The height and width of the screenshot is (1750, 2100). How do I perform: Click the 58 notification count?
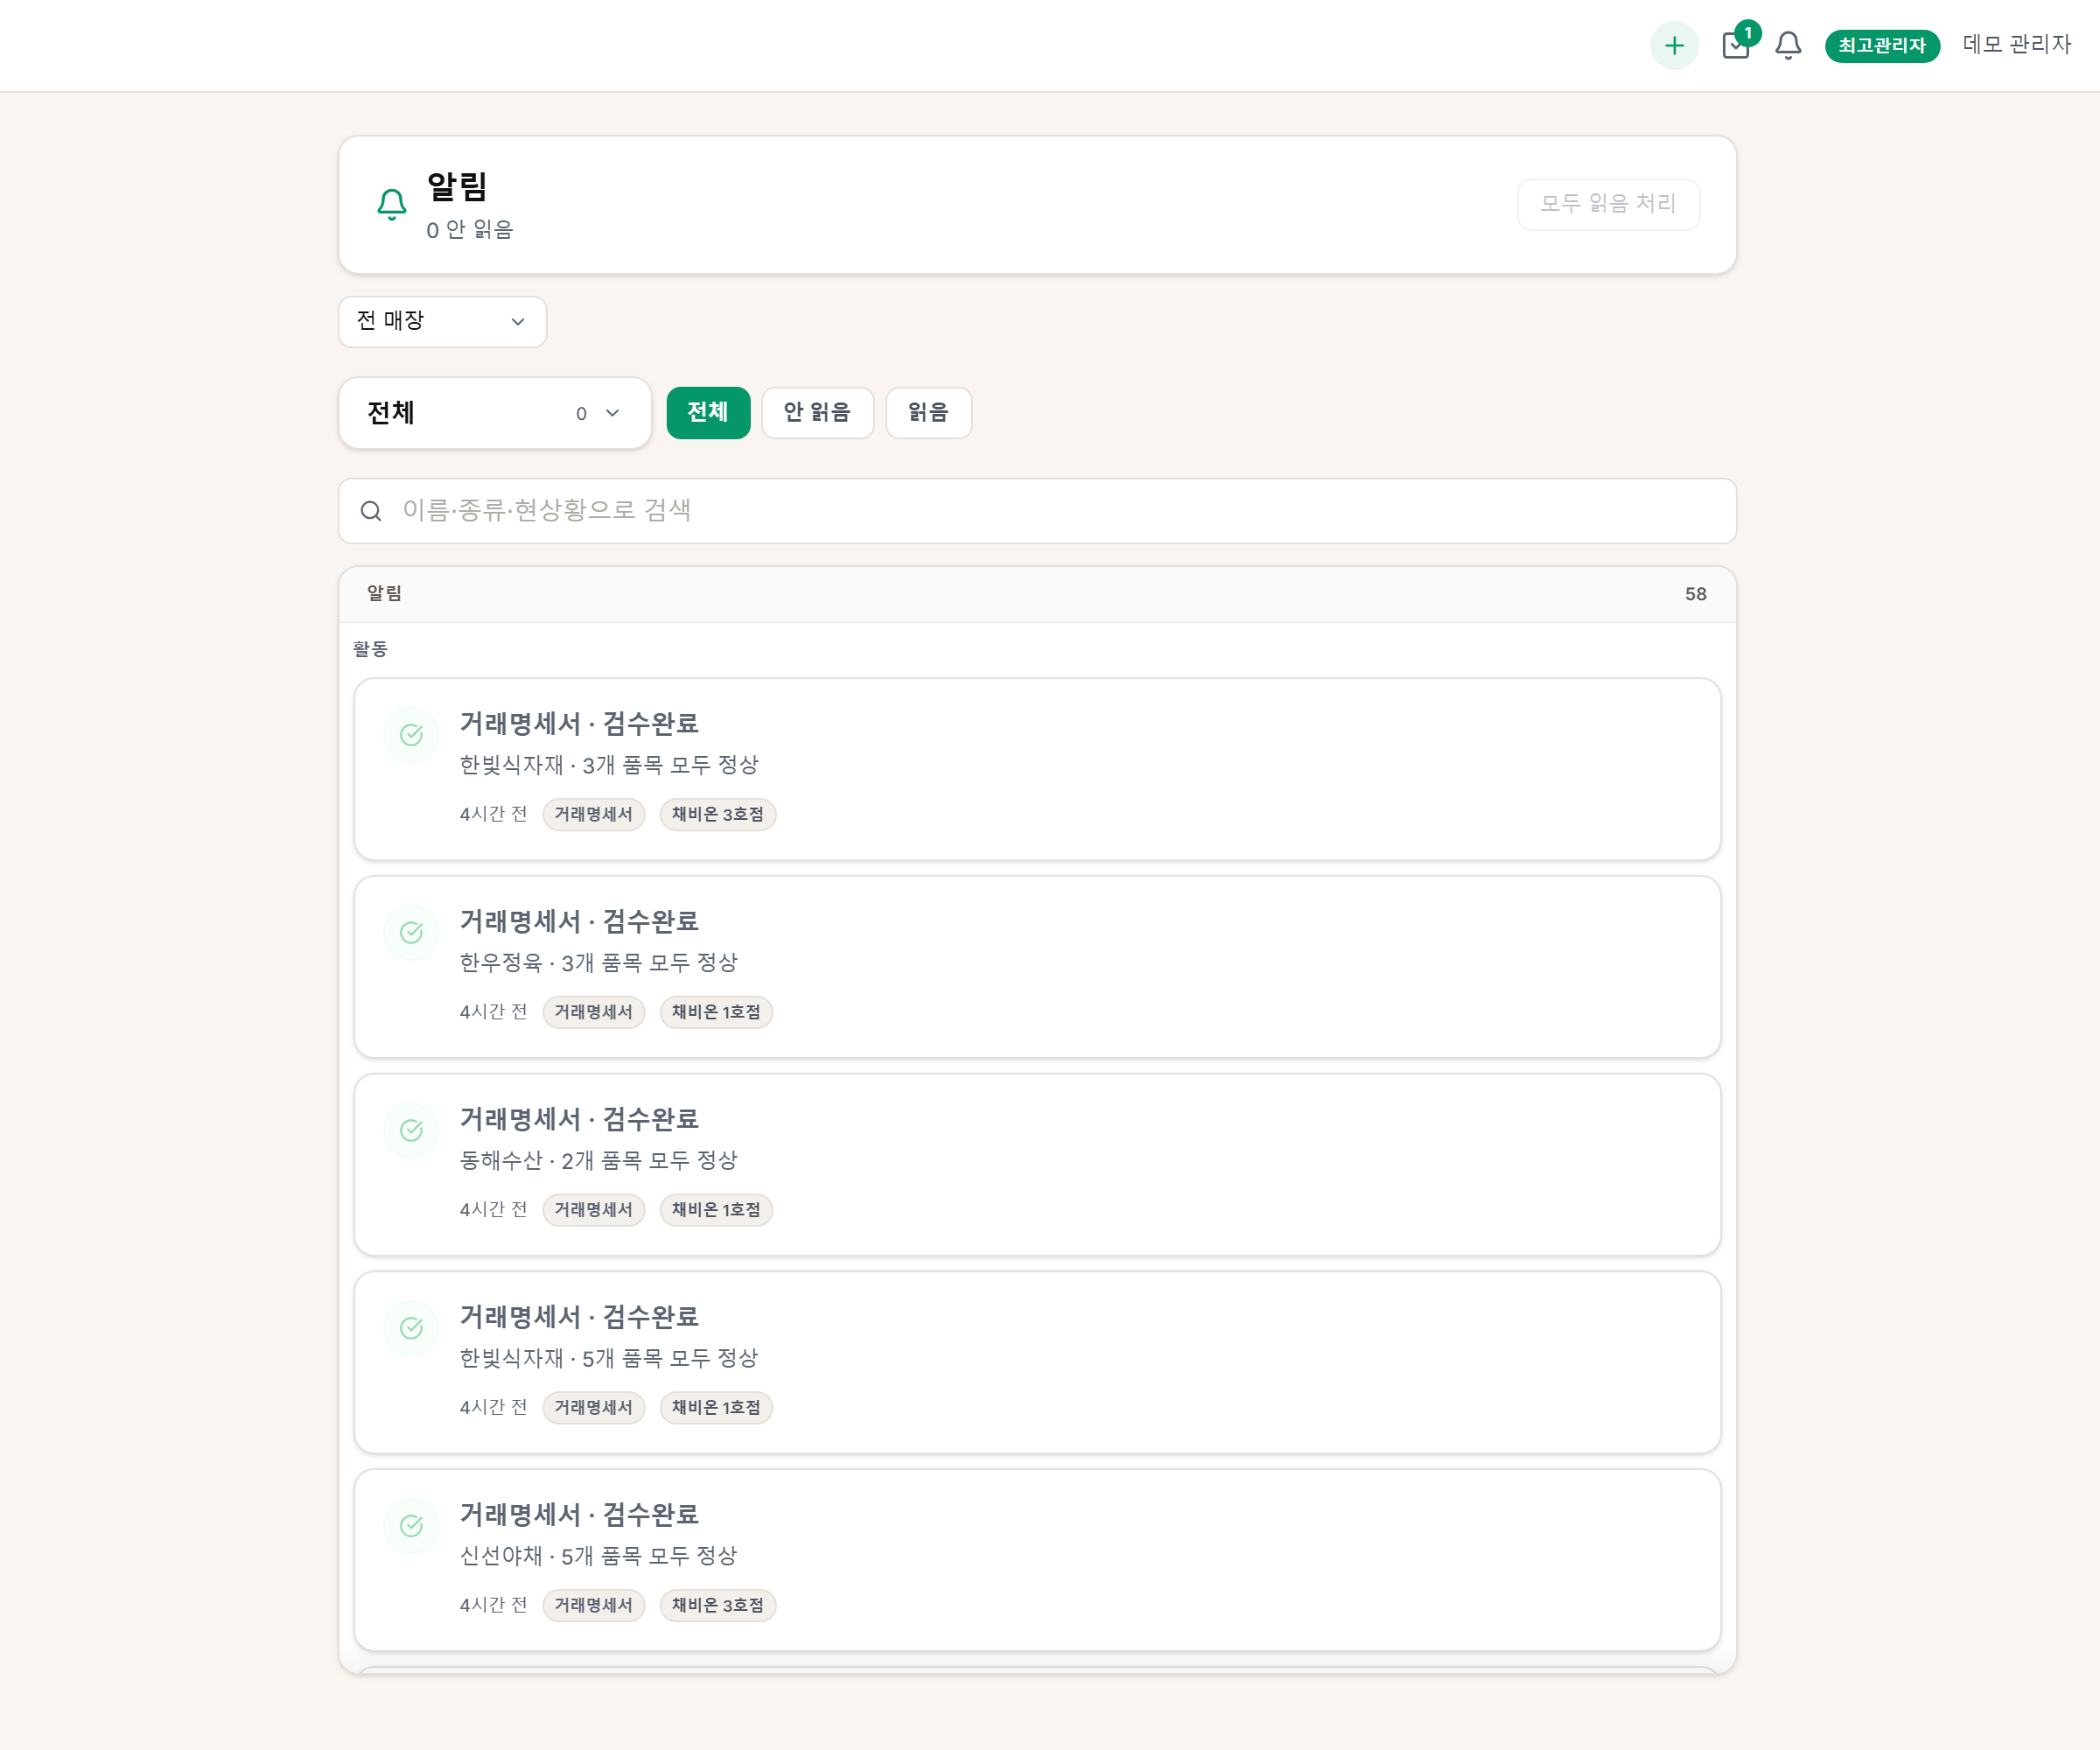tap(1695, 594)
